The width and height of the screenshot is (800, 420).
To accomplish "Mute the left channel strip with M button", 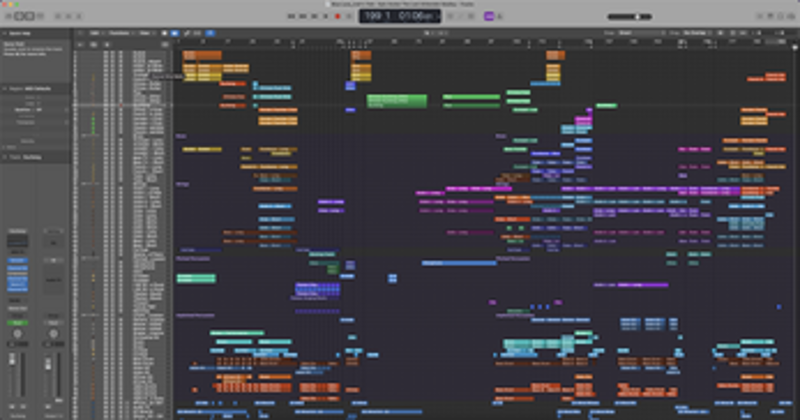I will point(12,407).
